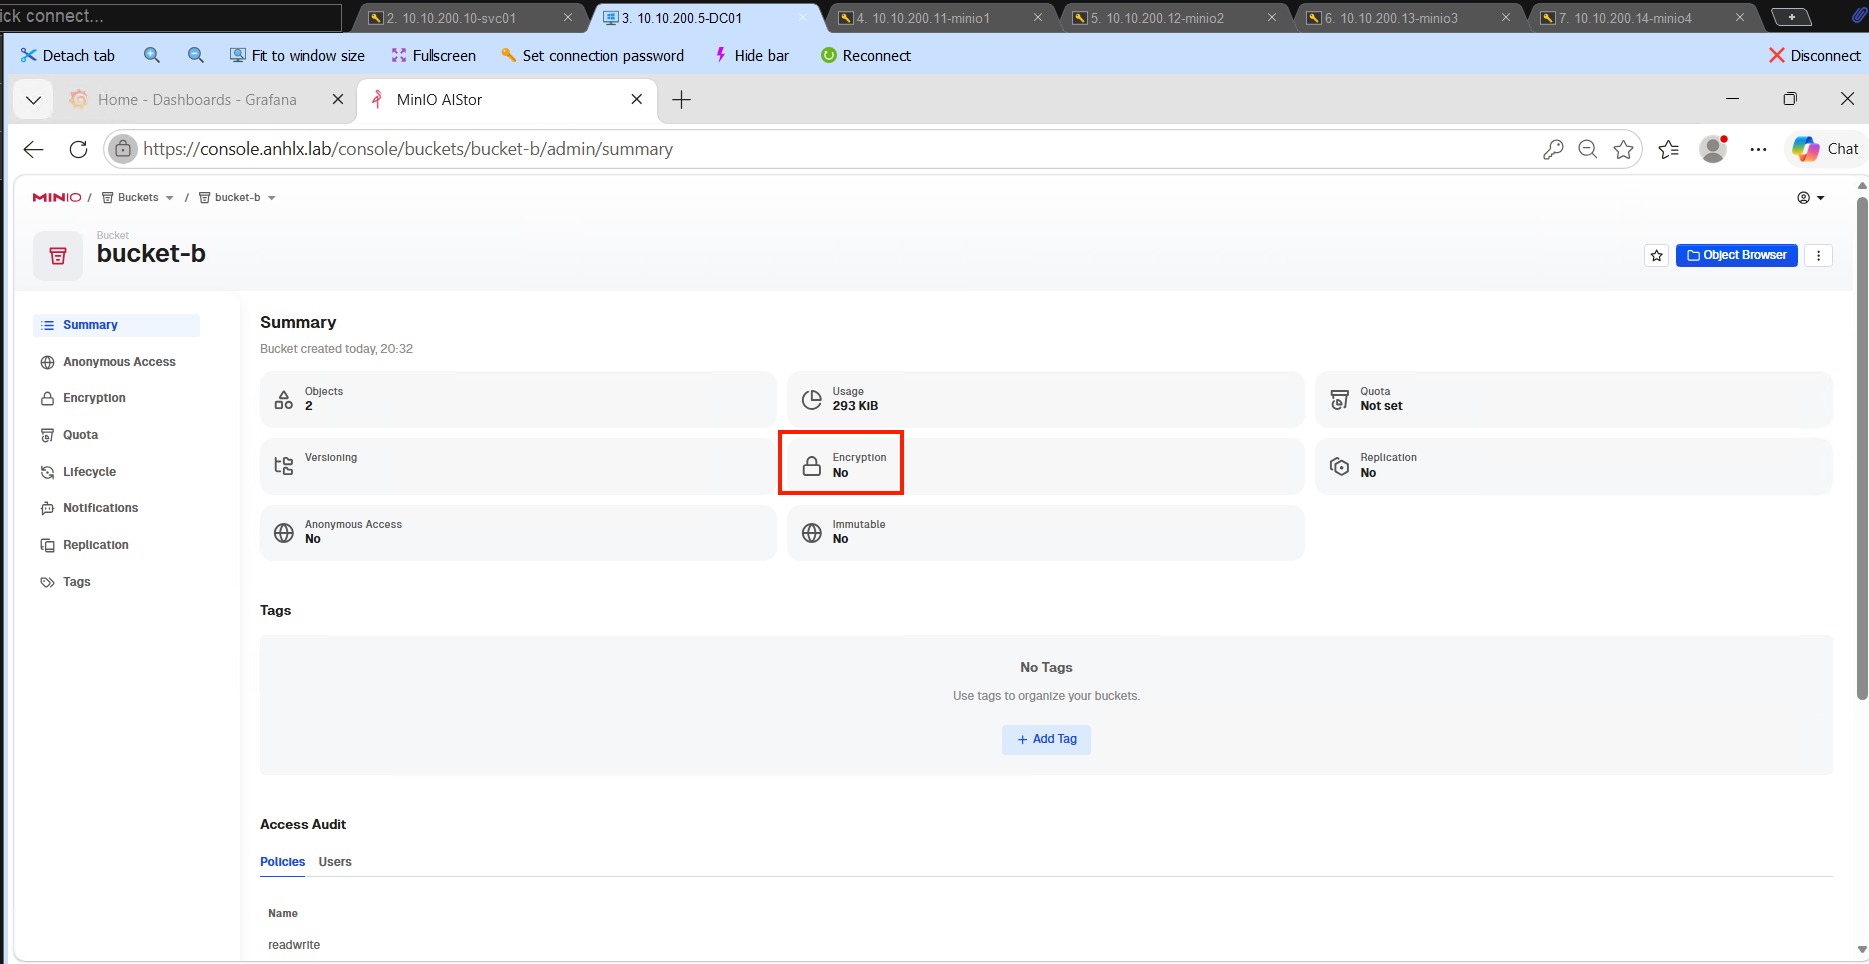The width and height of the screenshot is (1869, 964).
Task: Switch to Home - Dashboards - Grafana tab
Action: click(197, 100)
